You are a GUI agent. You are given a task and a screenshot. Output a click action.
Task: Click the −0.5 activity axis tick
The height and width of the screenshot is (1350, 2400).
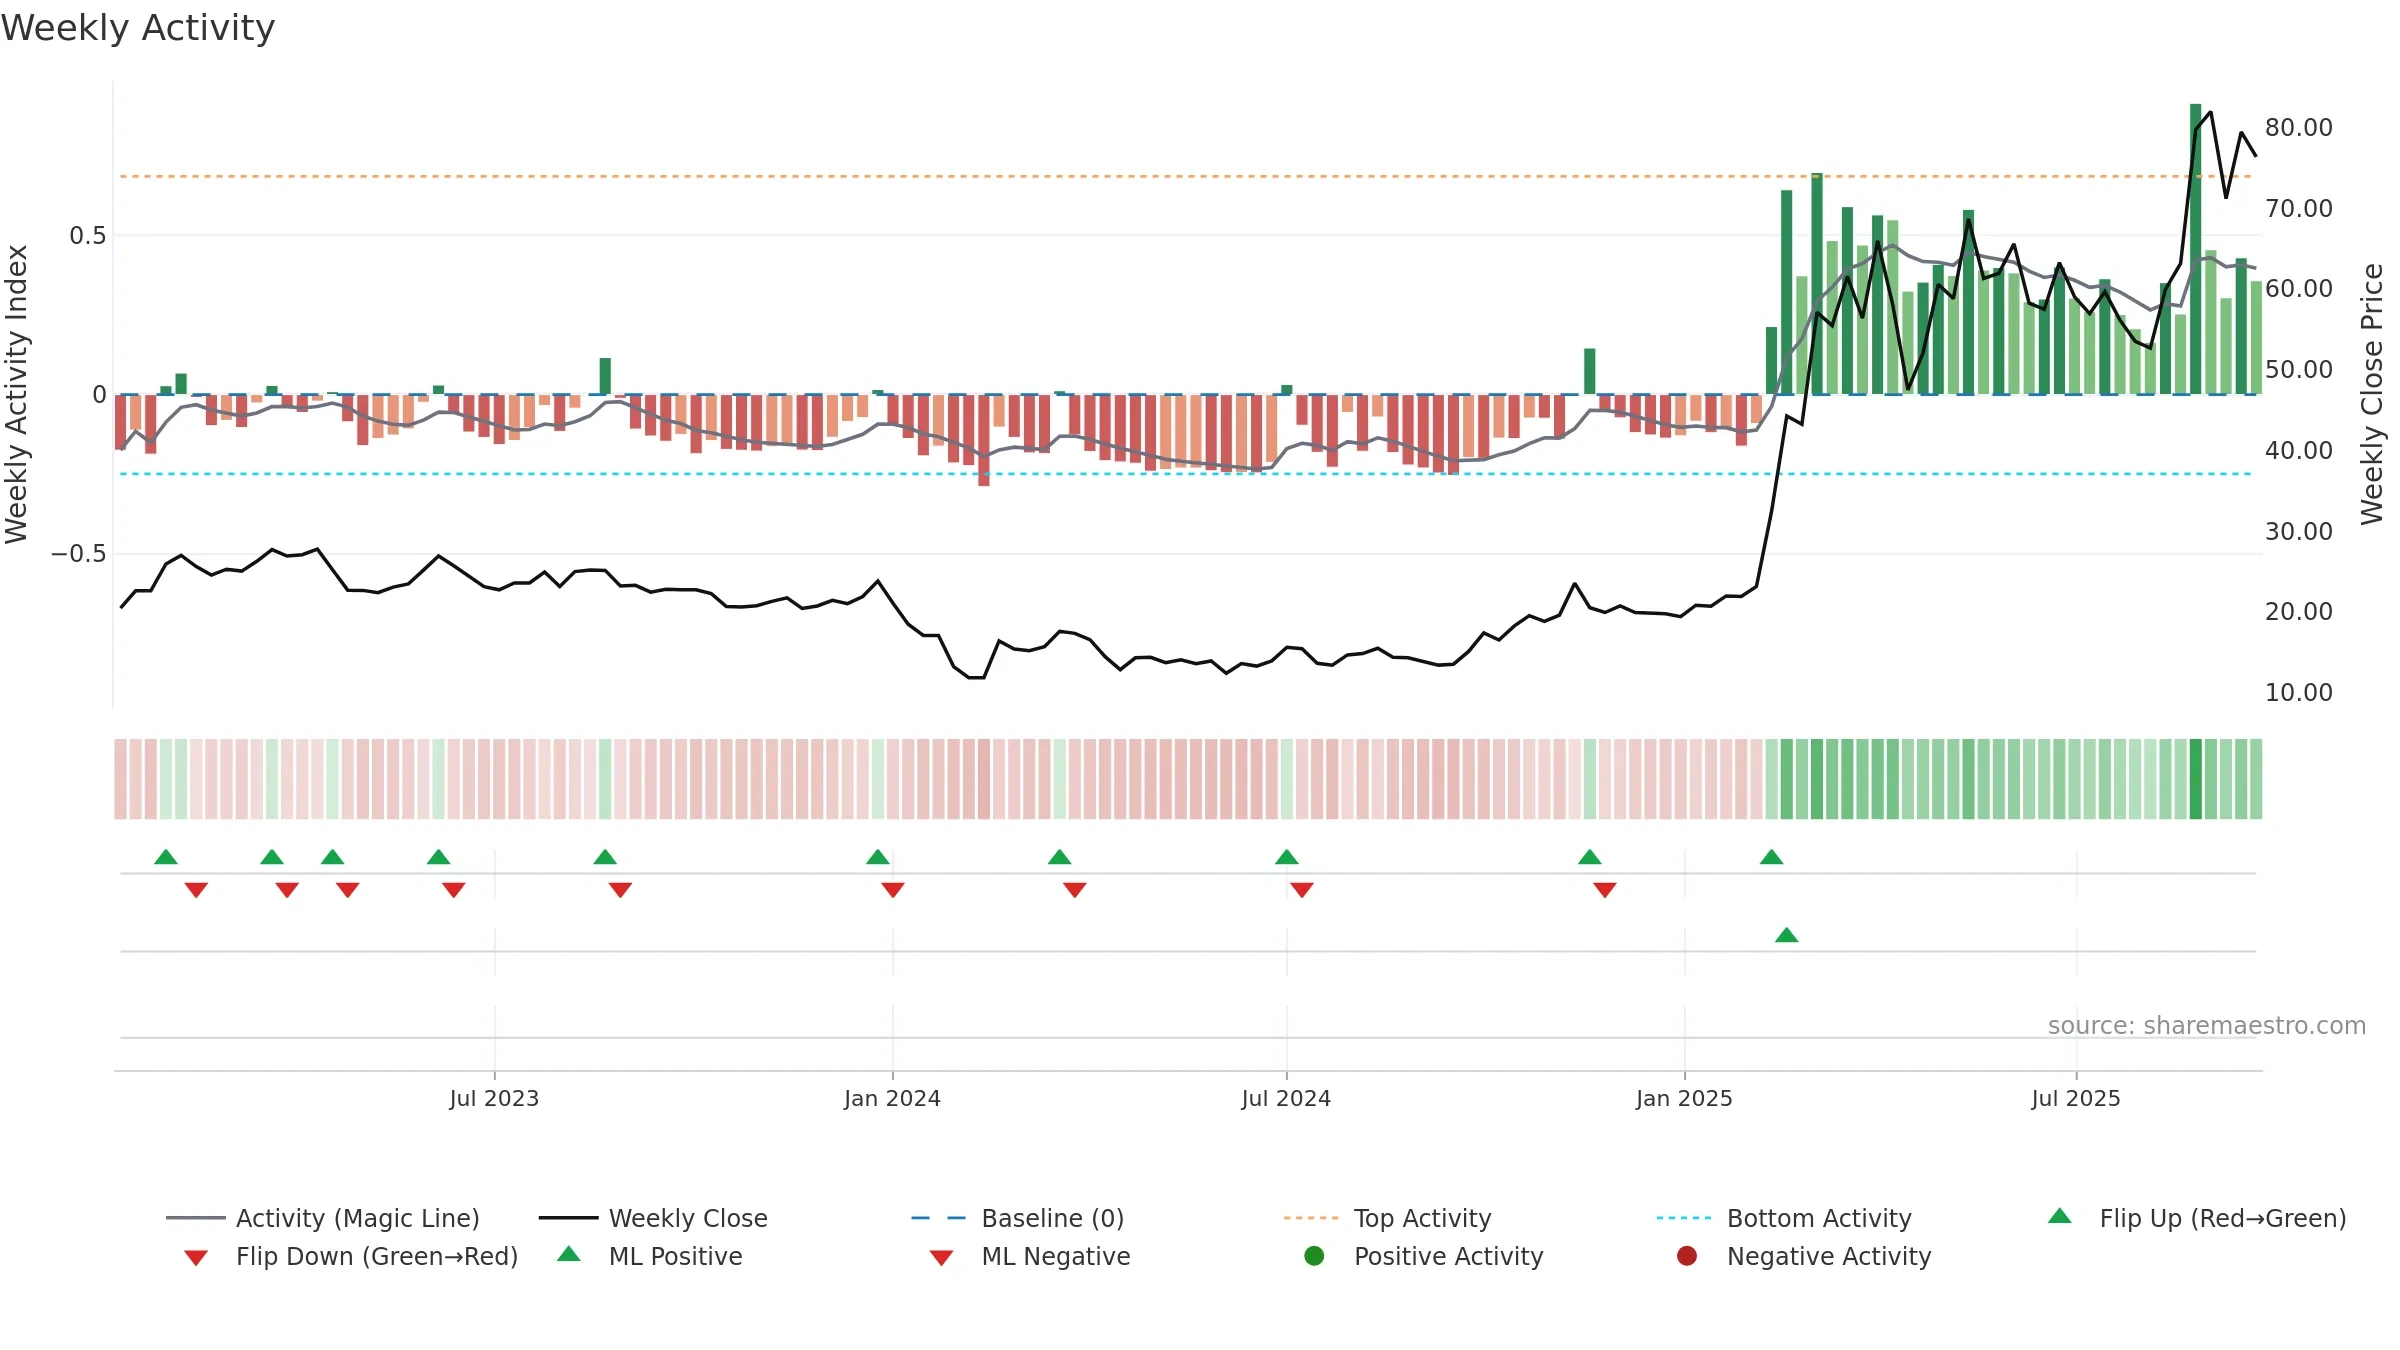[79, 553]
